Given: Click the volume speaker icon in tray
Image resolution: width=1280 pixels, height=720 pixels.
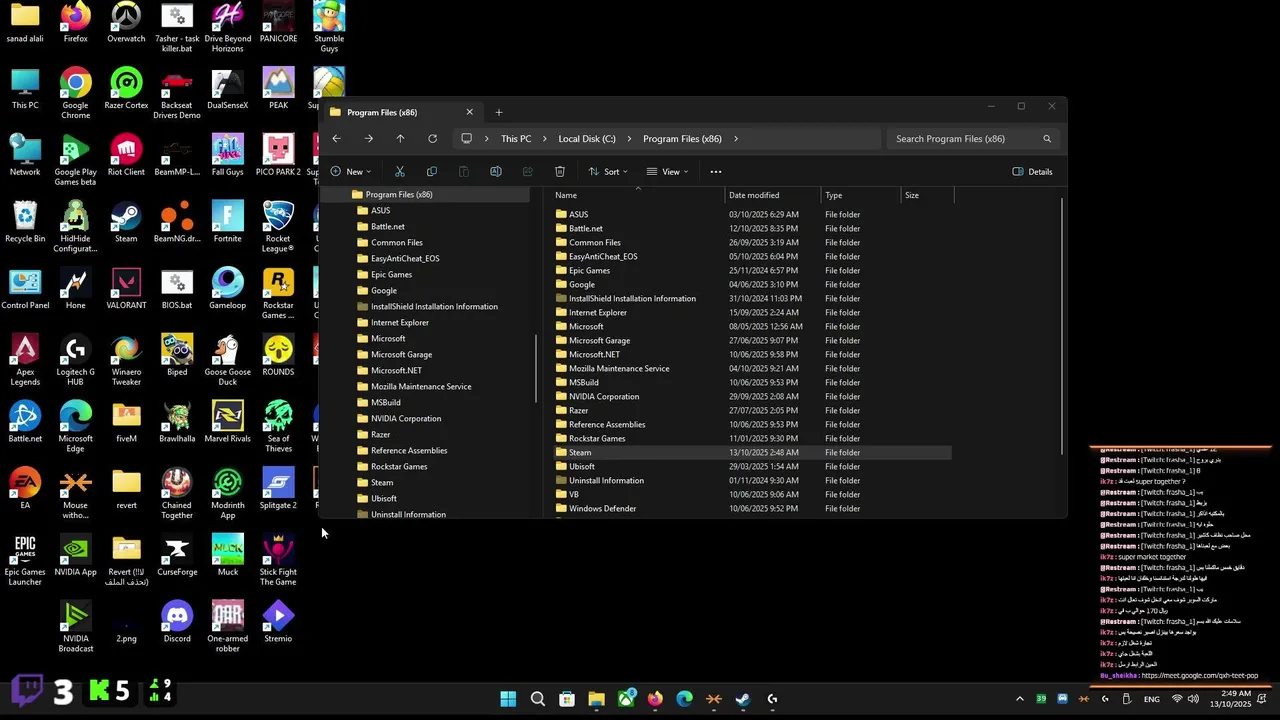Looking at the screenshot, I should coord(1193,699).
